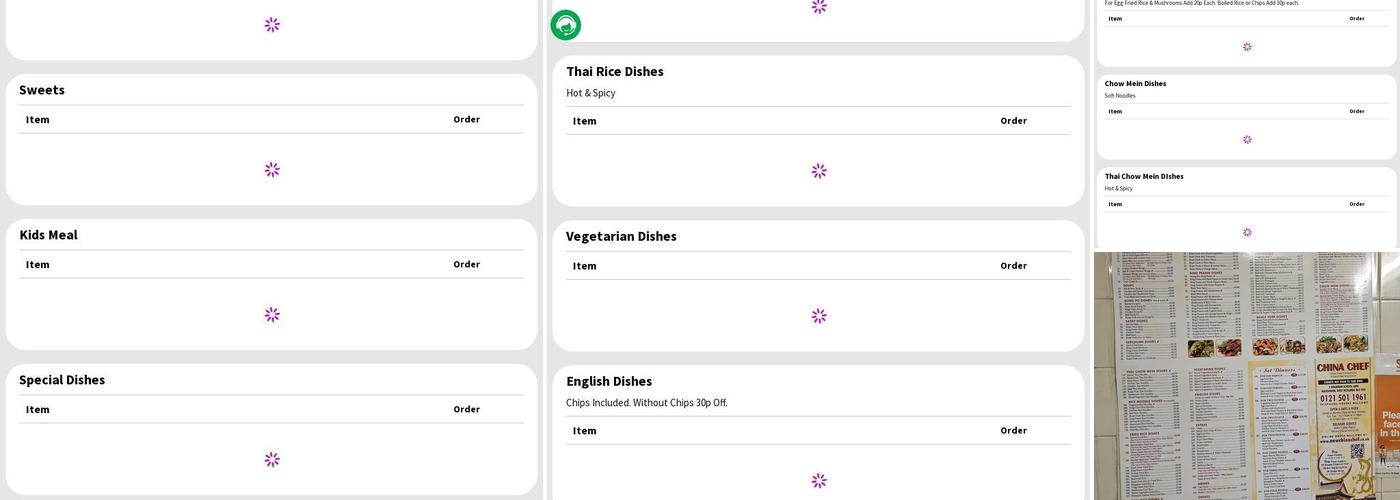Click the Chow Mein Dishes loading spinner

point(1247,140)
